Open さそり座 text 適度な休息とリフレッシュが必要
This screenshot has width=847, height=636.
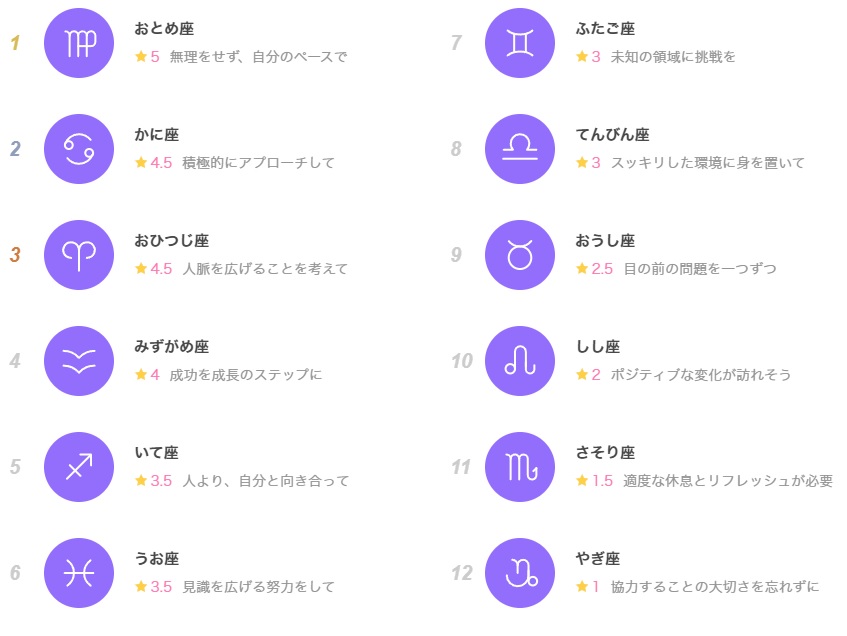728,480
